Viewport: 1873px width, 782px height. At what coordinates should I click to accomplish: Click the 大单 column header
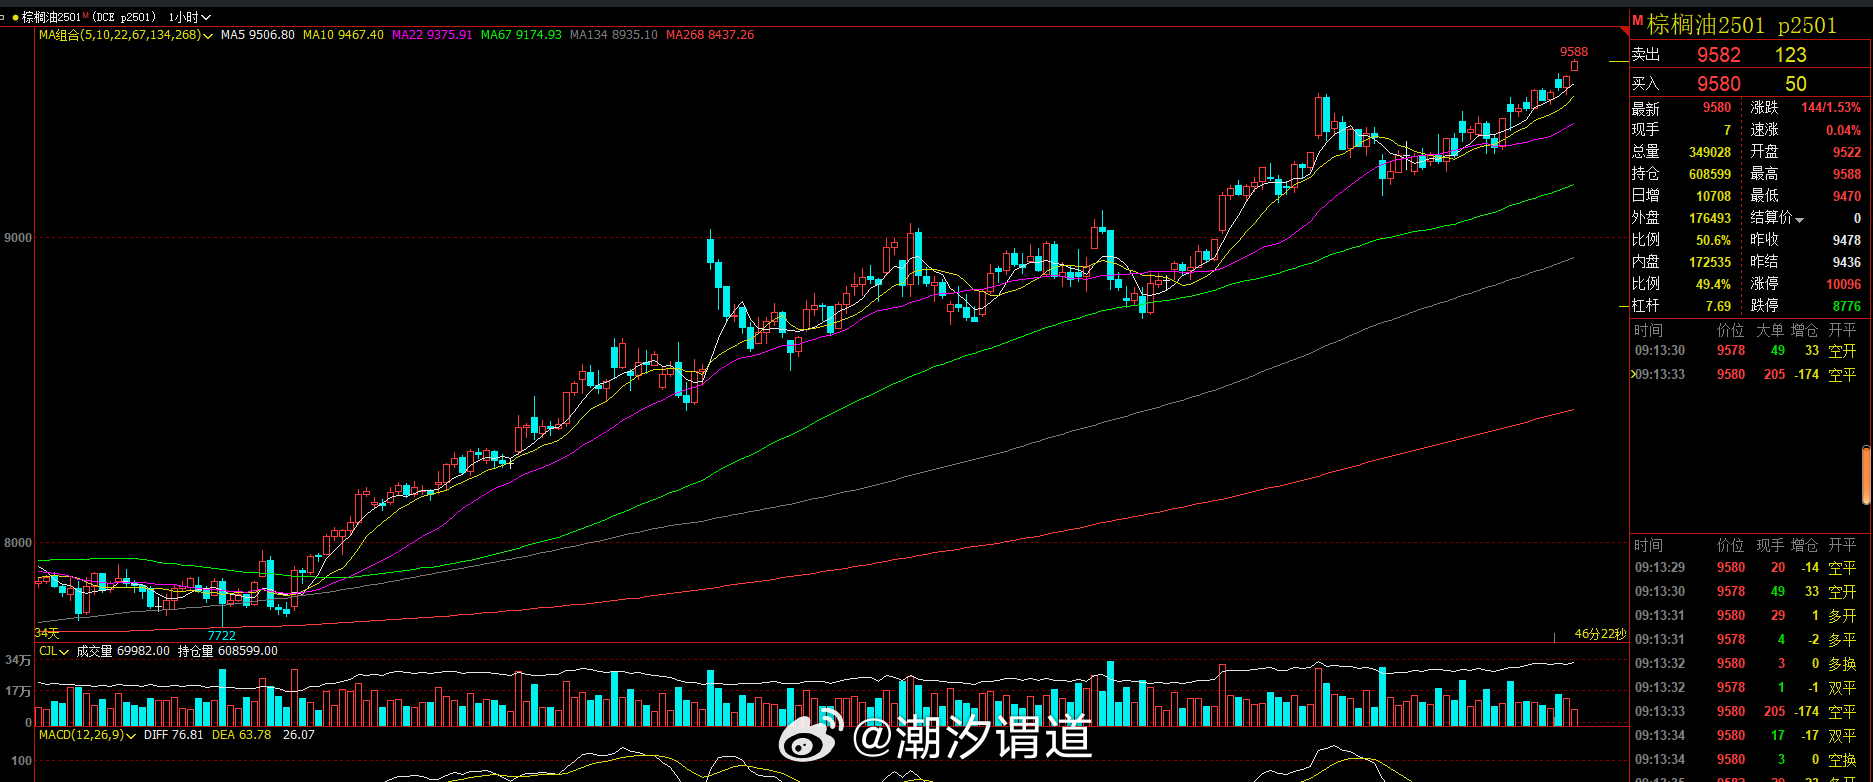pos(1770,330)
